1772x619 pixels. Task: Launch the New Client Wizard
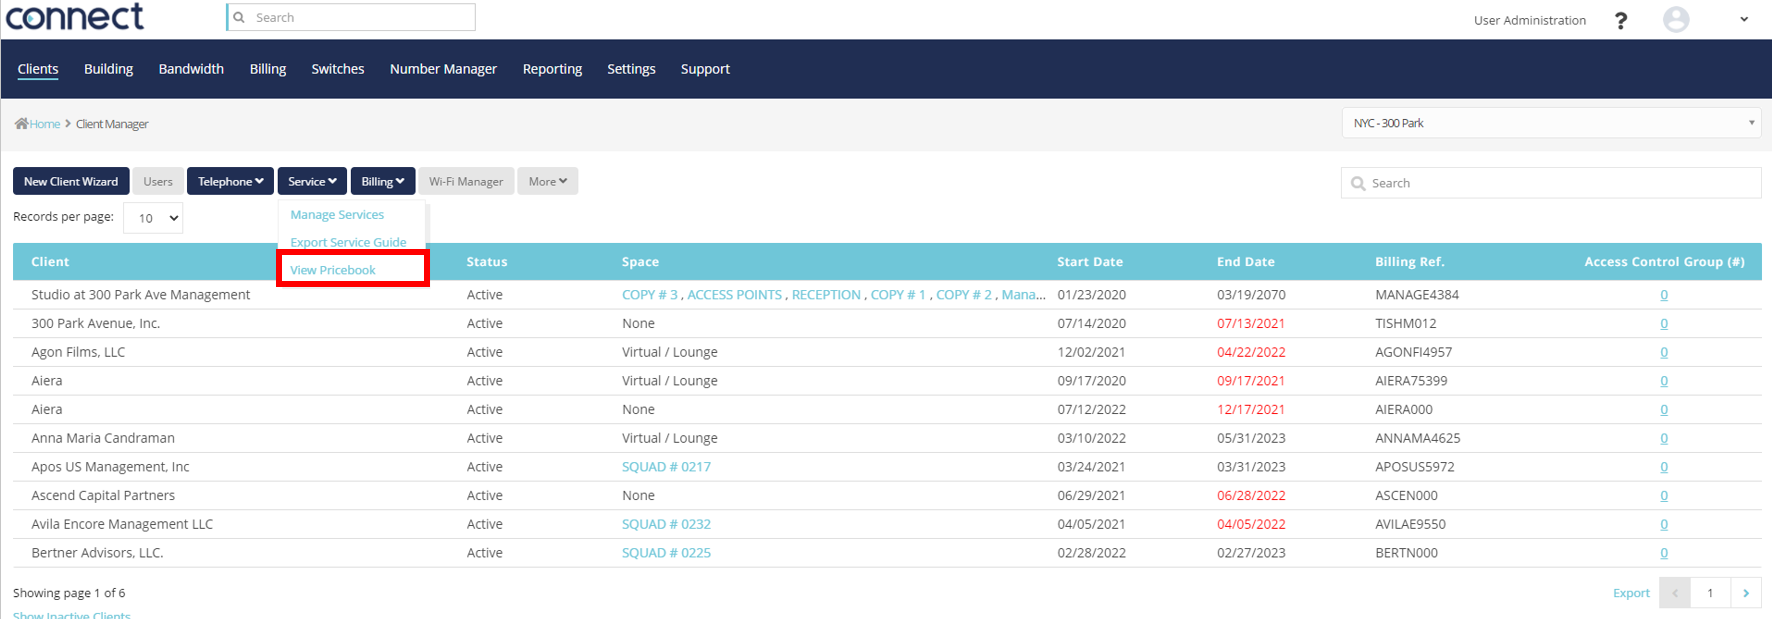[71, 181]
